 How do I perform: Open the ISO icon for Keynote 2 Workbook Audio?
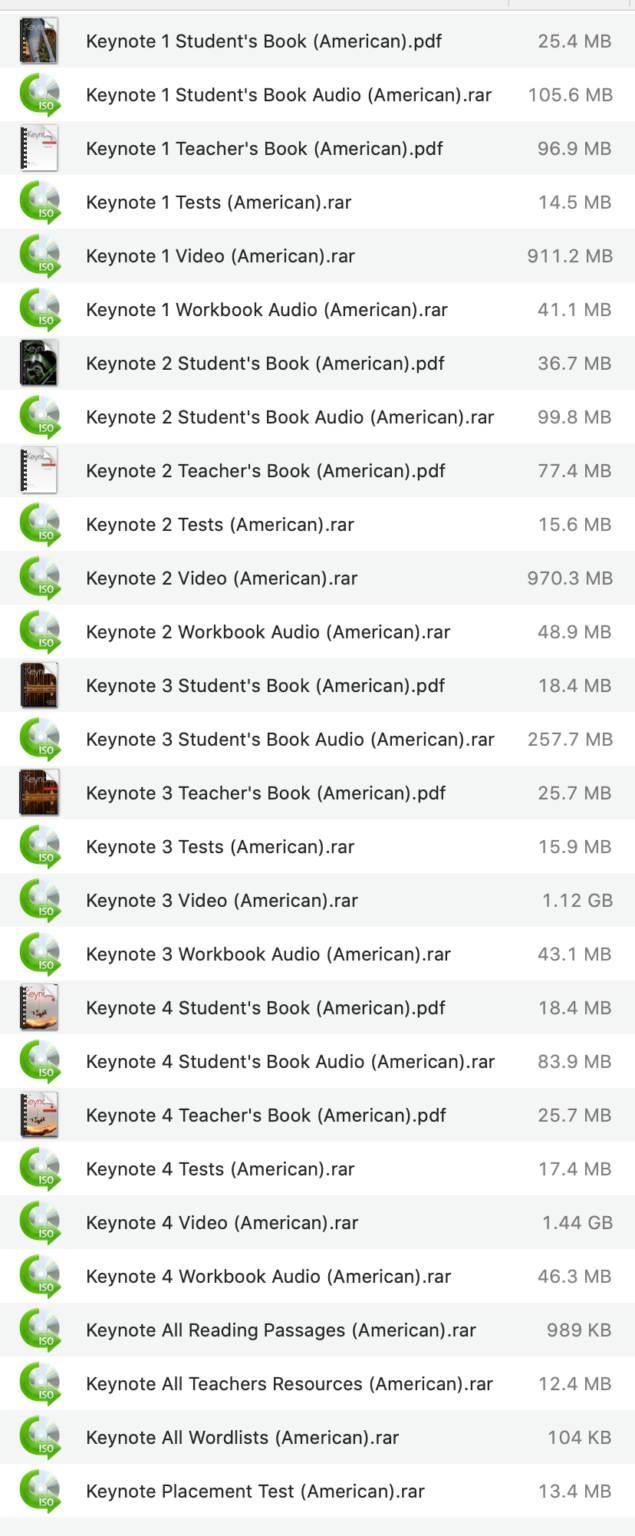(39, 631)
